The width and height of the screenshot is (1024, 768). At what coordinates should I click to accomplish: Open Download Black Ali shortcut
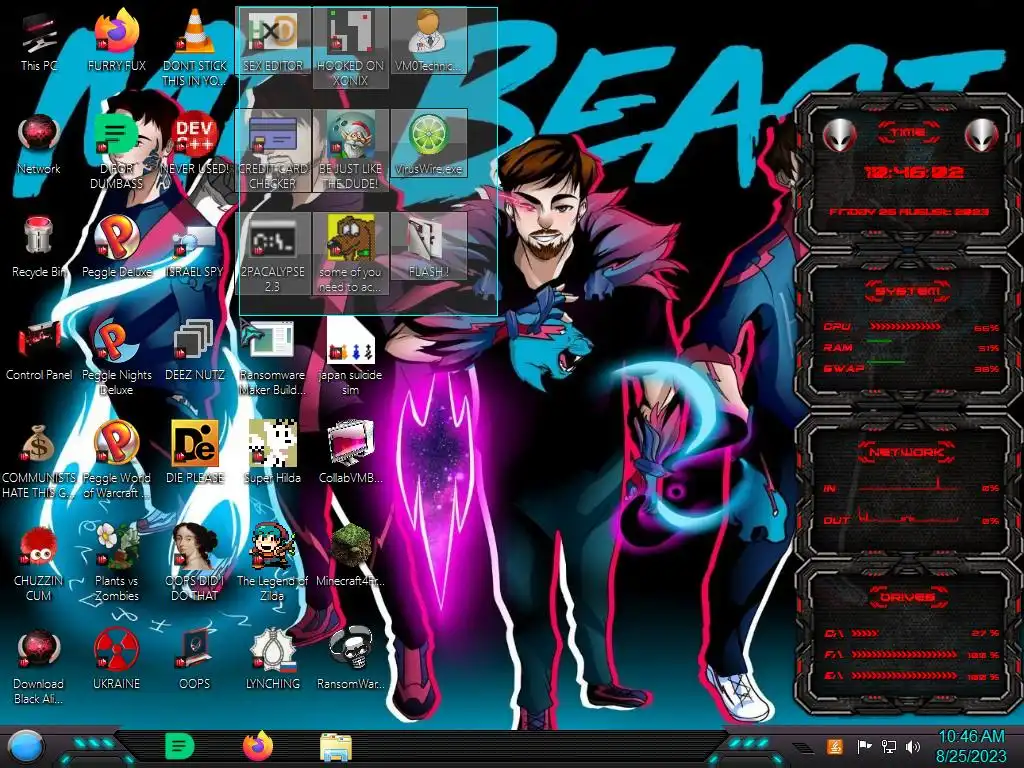pos(39,667)
